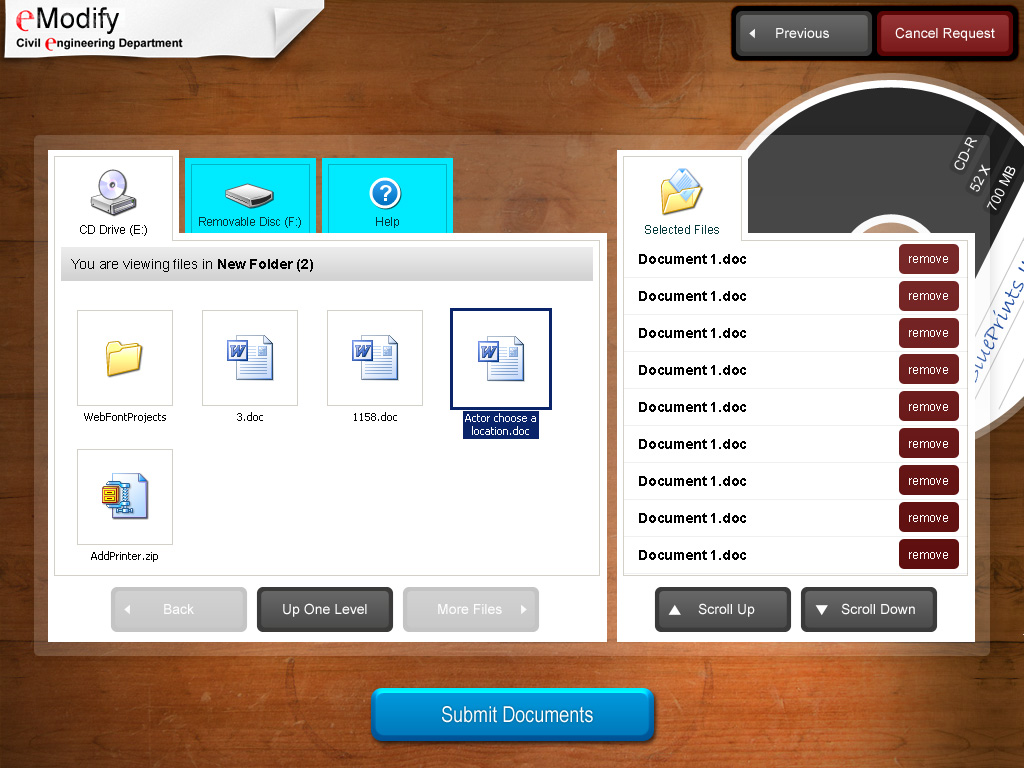Click the eModify logo
This screenshot has width=1024, height=768.
tap(67, 20)
